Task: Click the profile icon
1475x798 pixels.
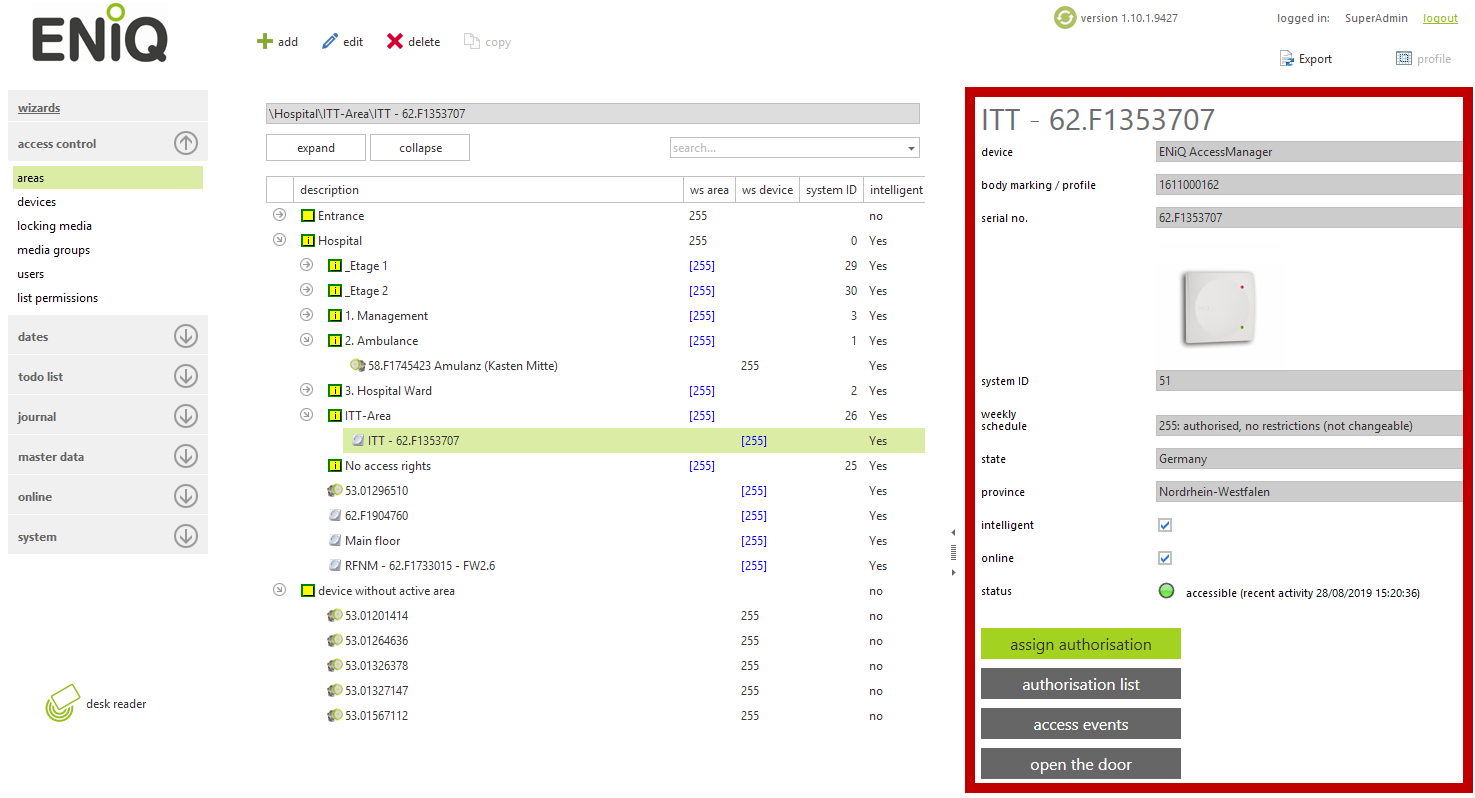Action: [x=1404, y=59]
